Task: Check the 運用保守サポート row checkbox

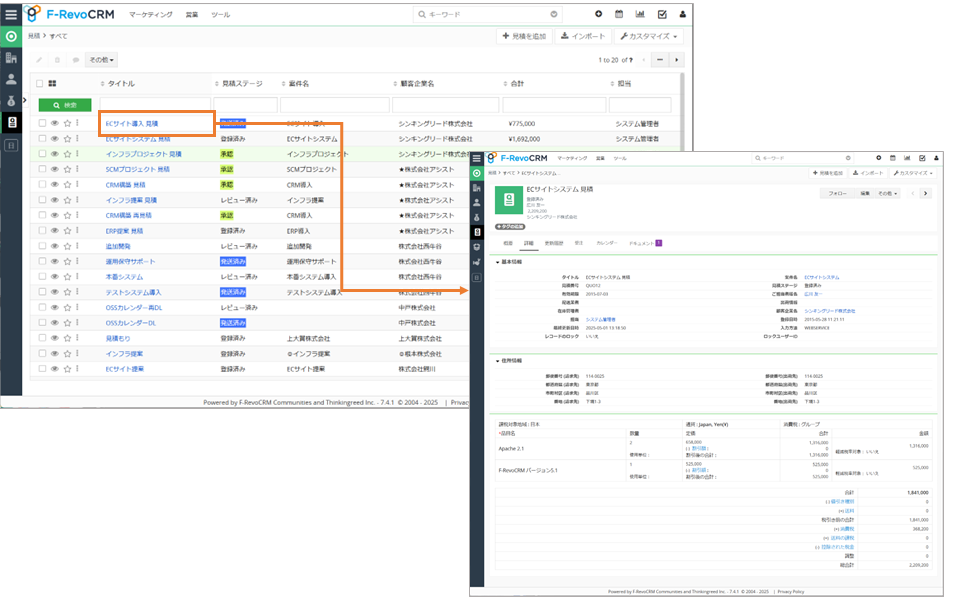Action: (42, 261)
